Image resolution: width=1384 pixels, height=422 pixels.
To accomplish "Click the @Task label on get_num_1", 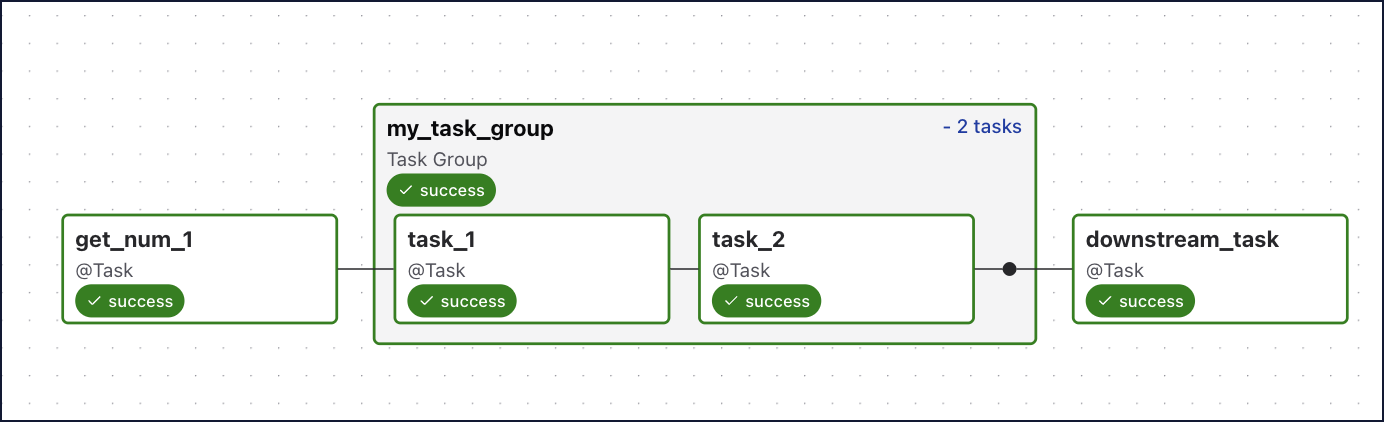I will click(104, 270).
